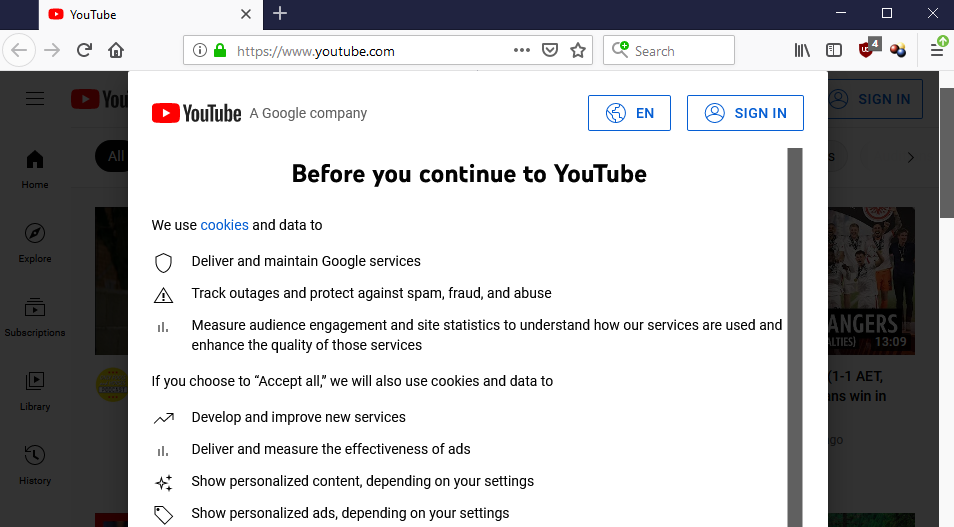The image size is (954, 527).
Task: Open uBlock Origin extension icon
Action: (x=868, y=49)
